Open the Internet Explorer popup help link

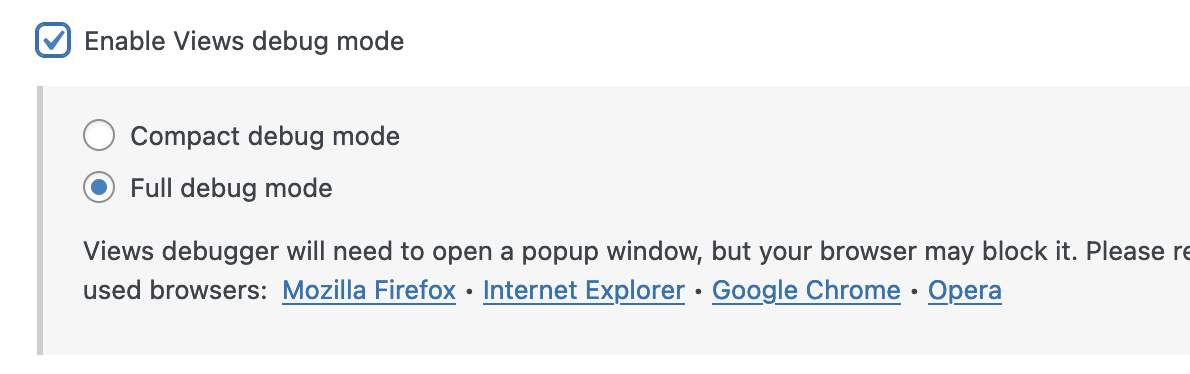click(x=584, y=291)
